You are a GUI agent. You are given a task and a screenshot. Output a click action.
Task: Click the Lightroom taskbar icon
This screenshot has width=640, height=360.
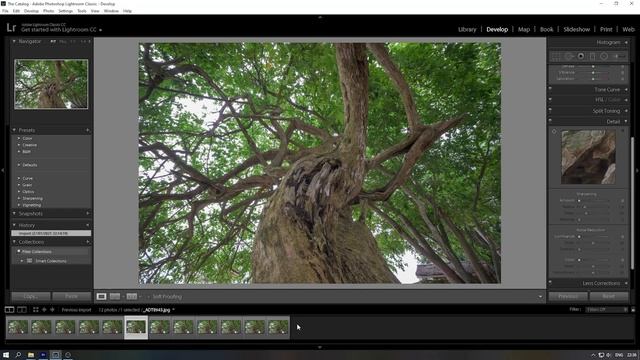pyautogui.click(x=56, y=355)
